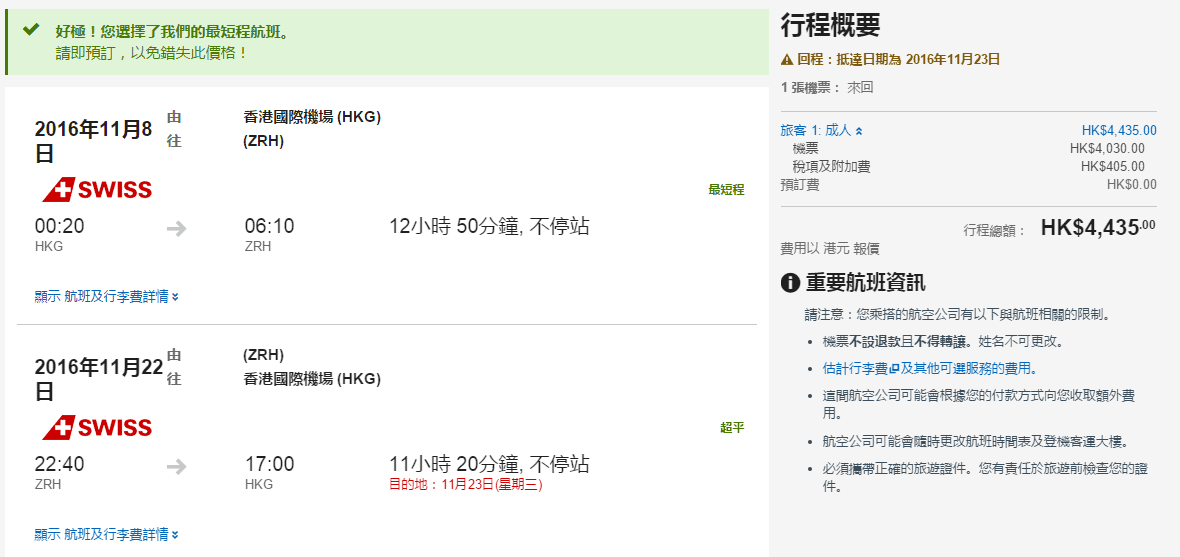Click the 超平 label on the return flight

tap(732, 428)
